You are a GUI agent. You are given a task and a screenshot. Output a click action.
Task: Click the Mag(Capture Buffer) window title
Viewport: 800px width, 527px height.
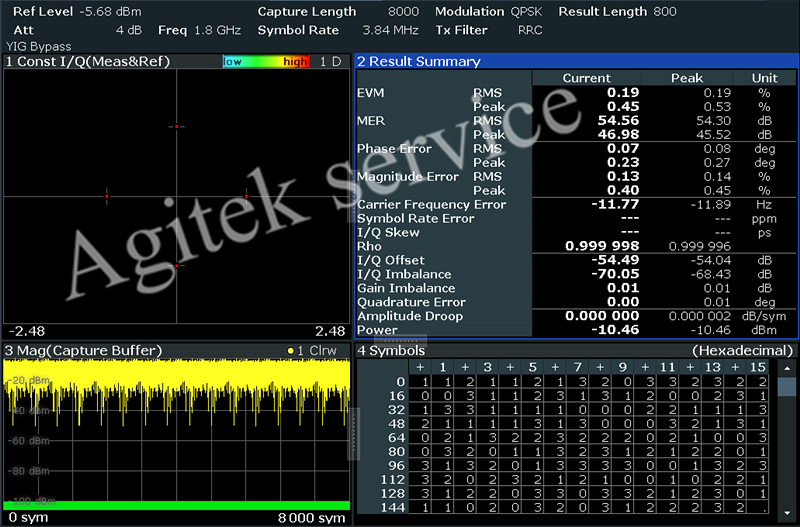pyautogui.click(x=83, y=350)
